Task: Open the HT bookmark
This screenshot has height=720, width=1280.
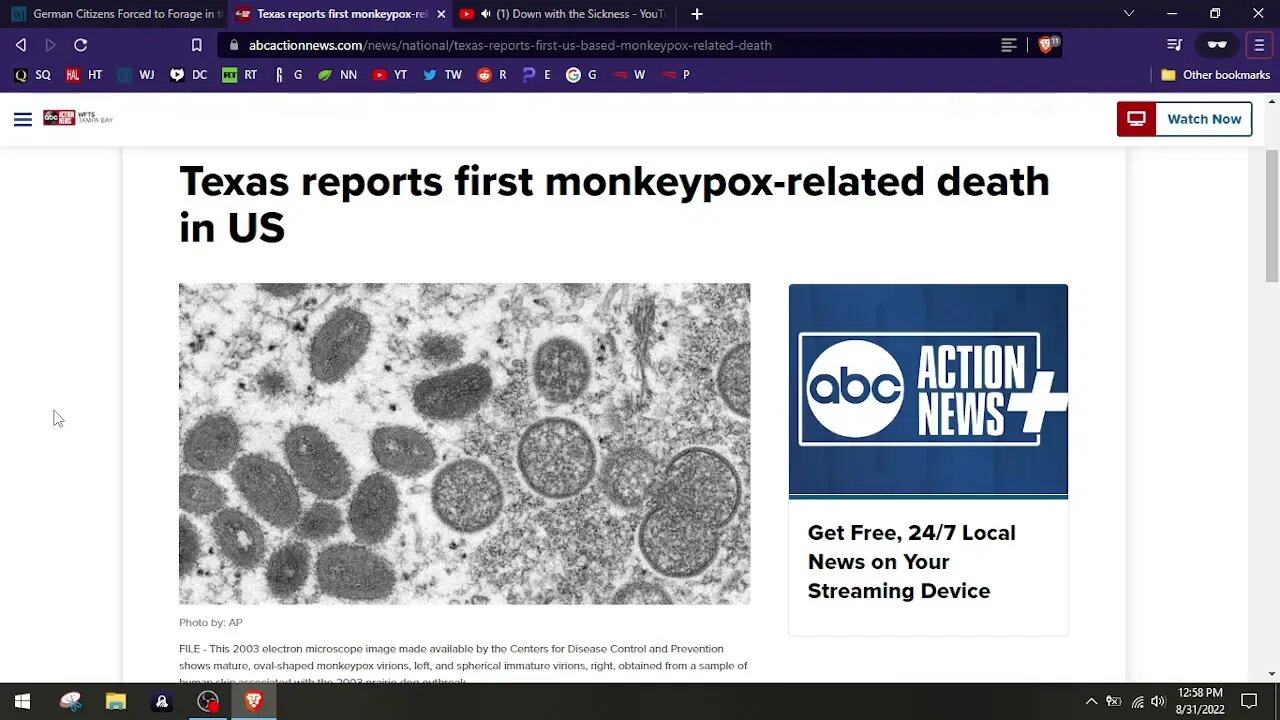Action: pyautogui.click(x=84, y=75)
